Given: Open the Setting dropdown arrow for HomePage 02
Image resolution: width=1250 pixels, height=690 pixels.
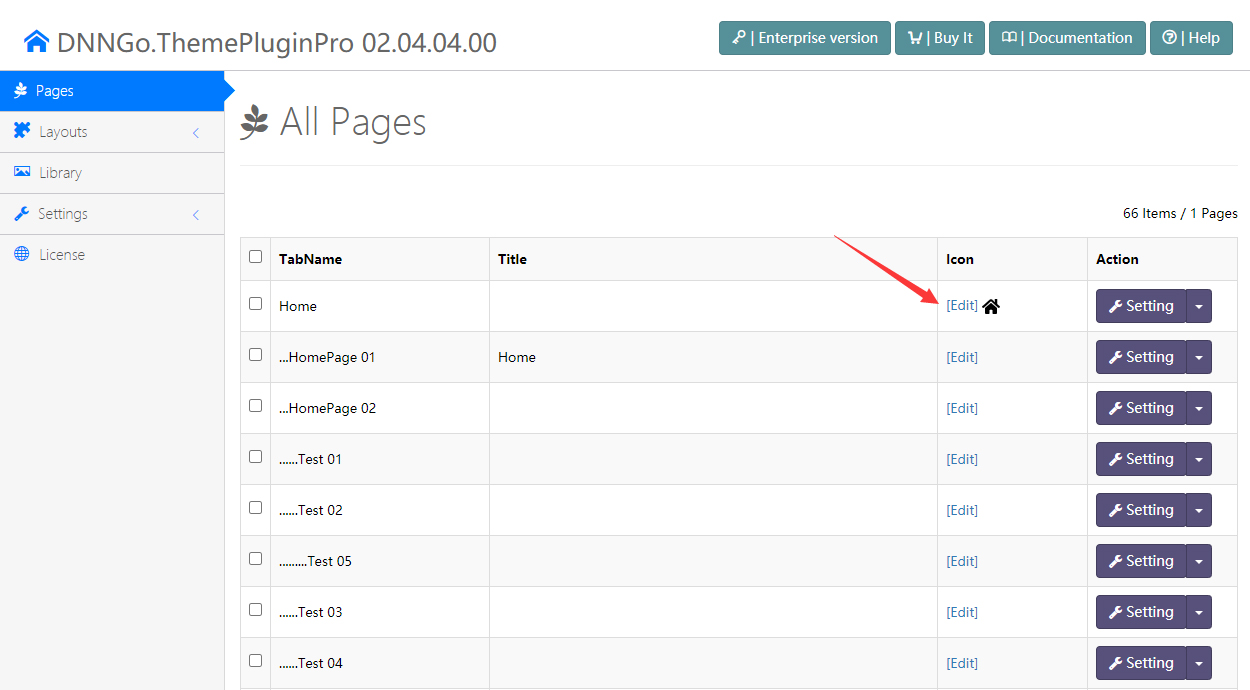Looking at the screenshot, I should pos(1199,408).
